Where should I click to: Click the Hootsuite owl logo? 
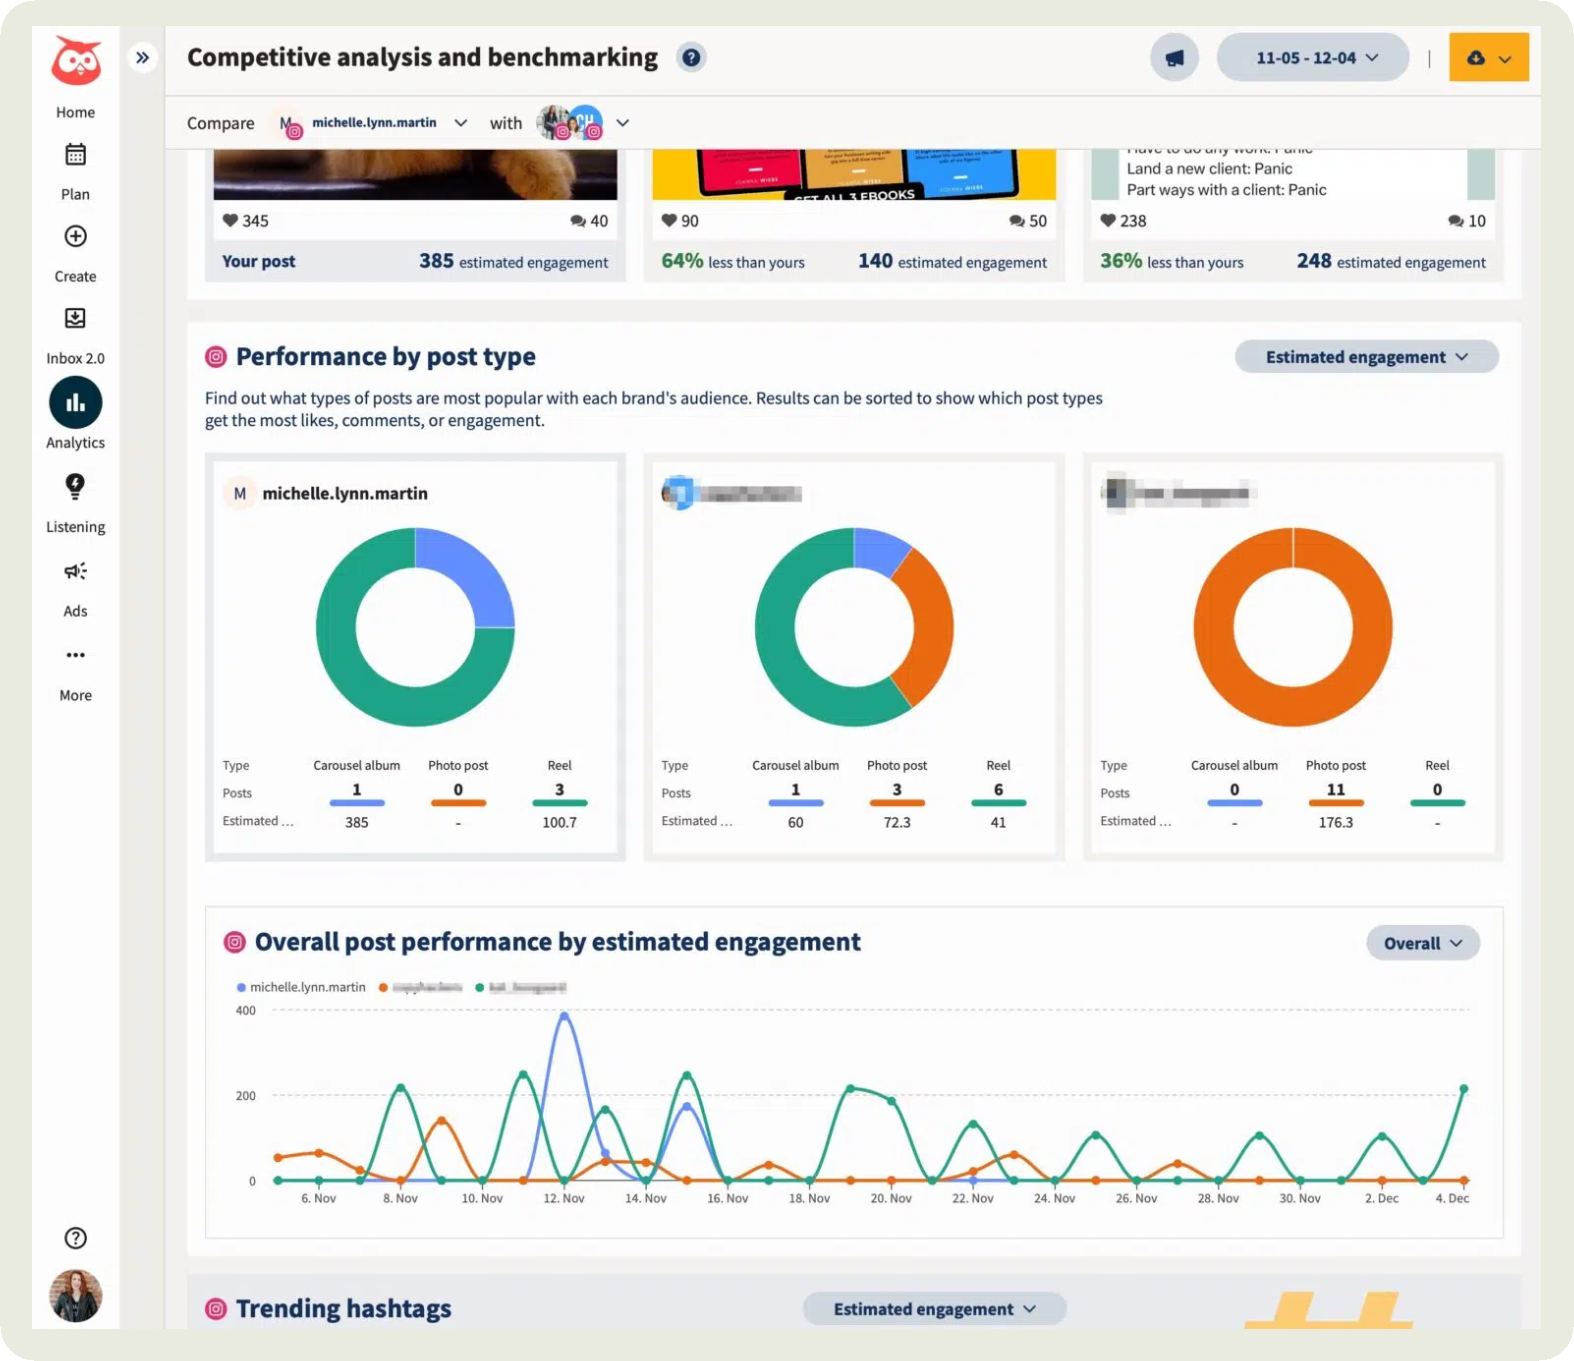coord(76,62)
